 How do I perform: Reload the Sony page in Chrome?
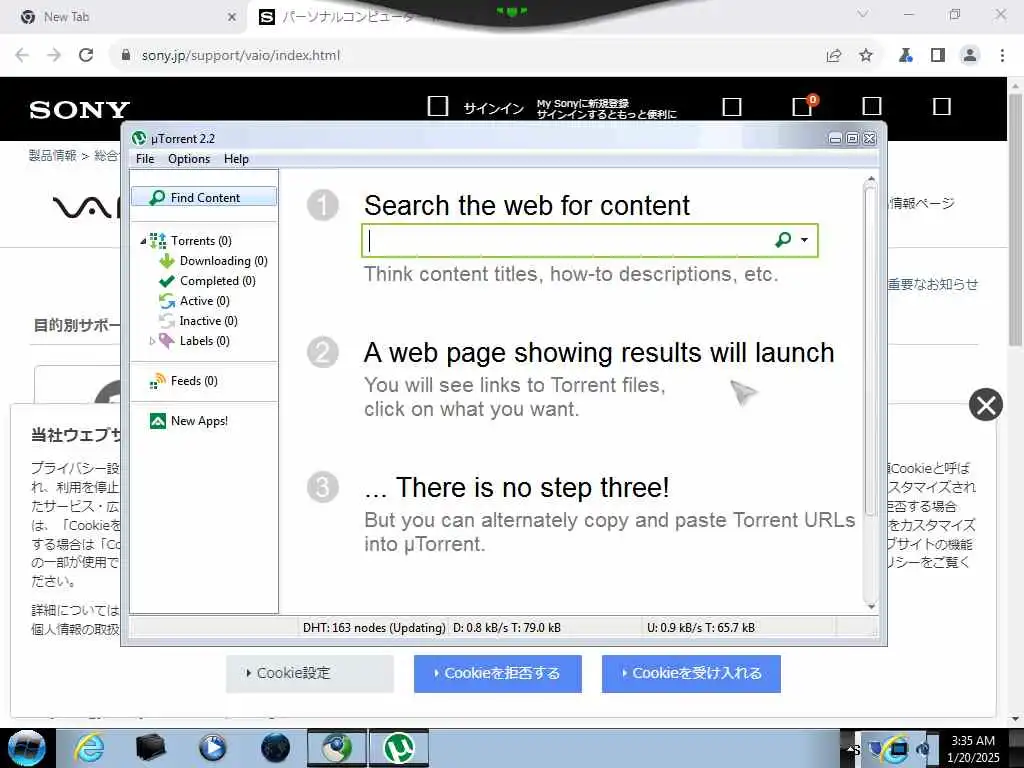86,56
